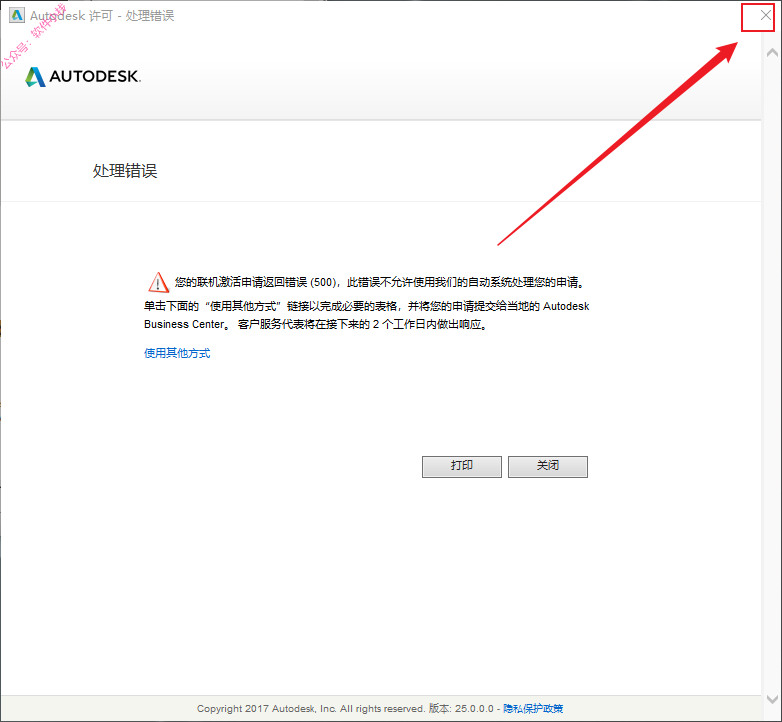Click the 'Business Center' response-time line

click(316, 324)
